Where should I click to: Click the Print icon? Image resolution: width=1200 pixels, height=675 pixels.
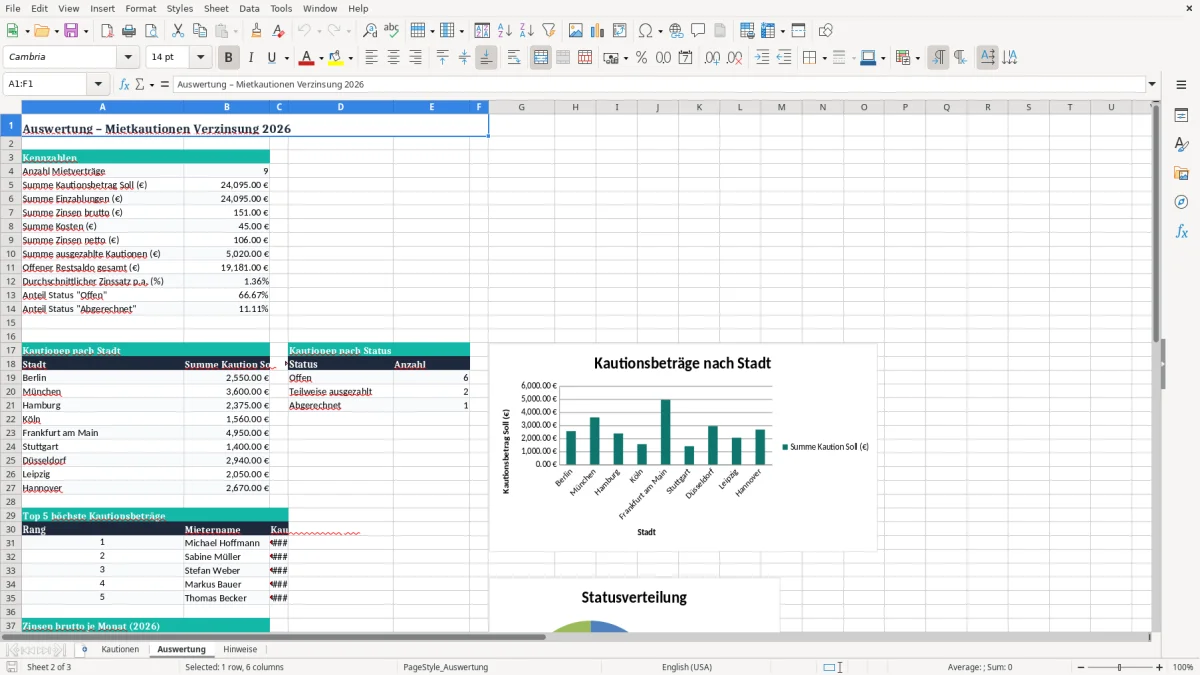tap(128, 31)
